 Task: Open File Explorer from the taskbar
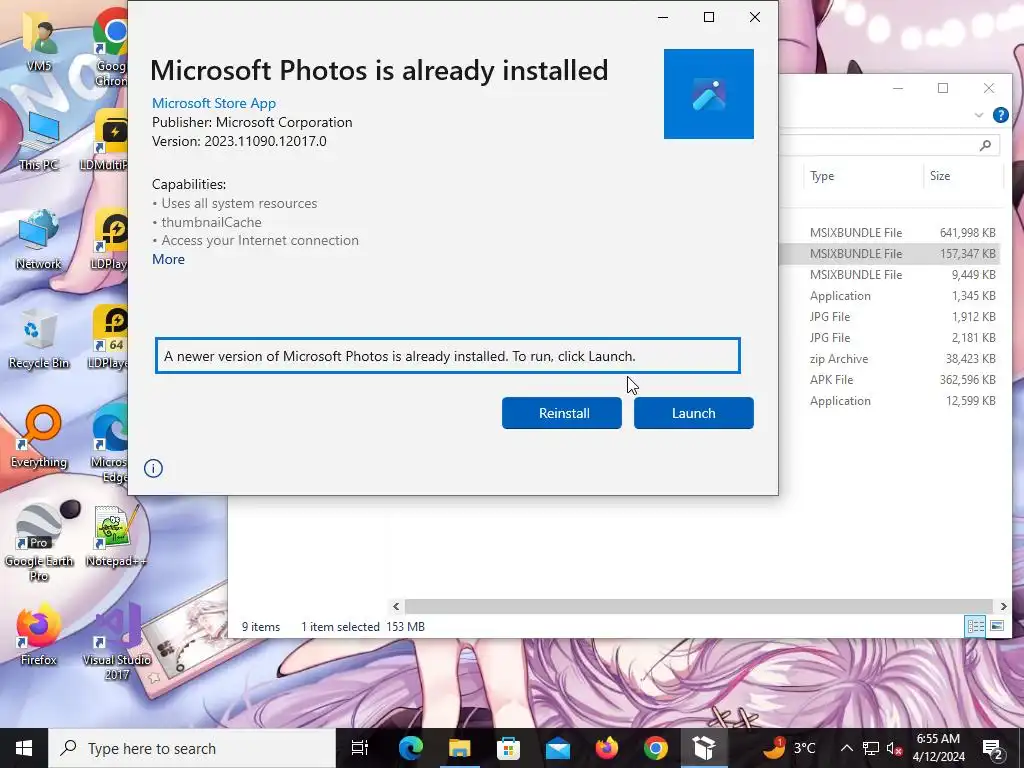tap(459, 748)
